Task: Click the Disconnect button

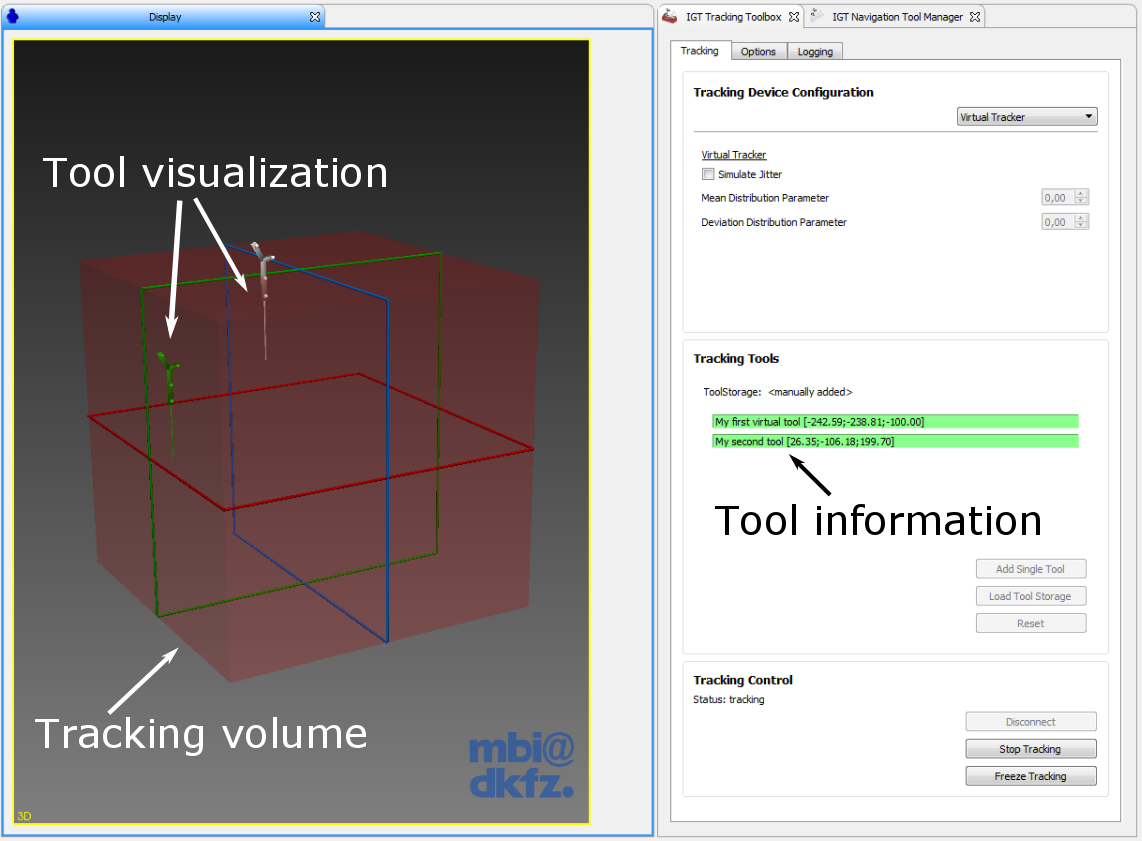Action: point(1031,722)
